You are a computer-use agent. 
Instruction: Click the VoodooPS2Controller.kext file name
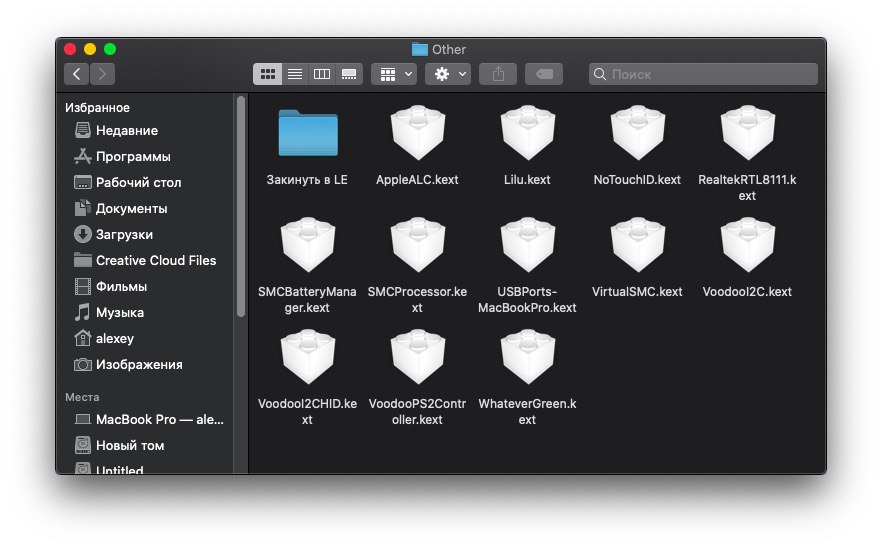[417, 411]
